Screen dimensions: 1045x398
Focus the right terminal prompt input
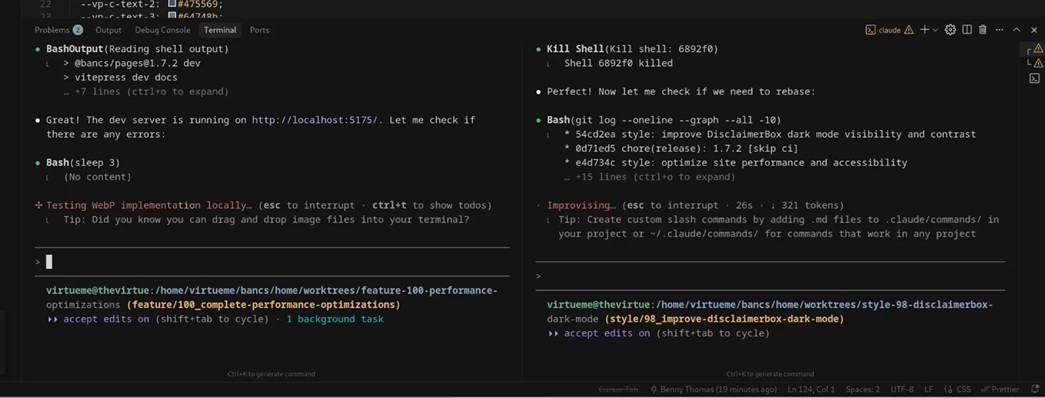coord(770,276)
